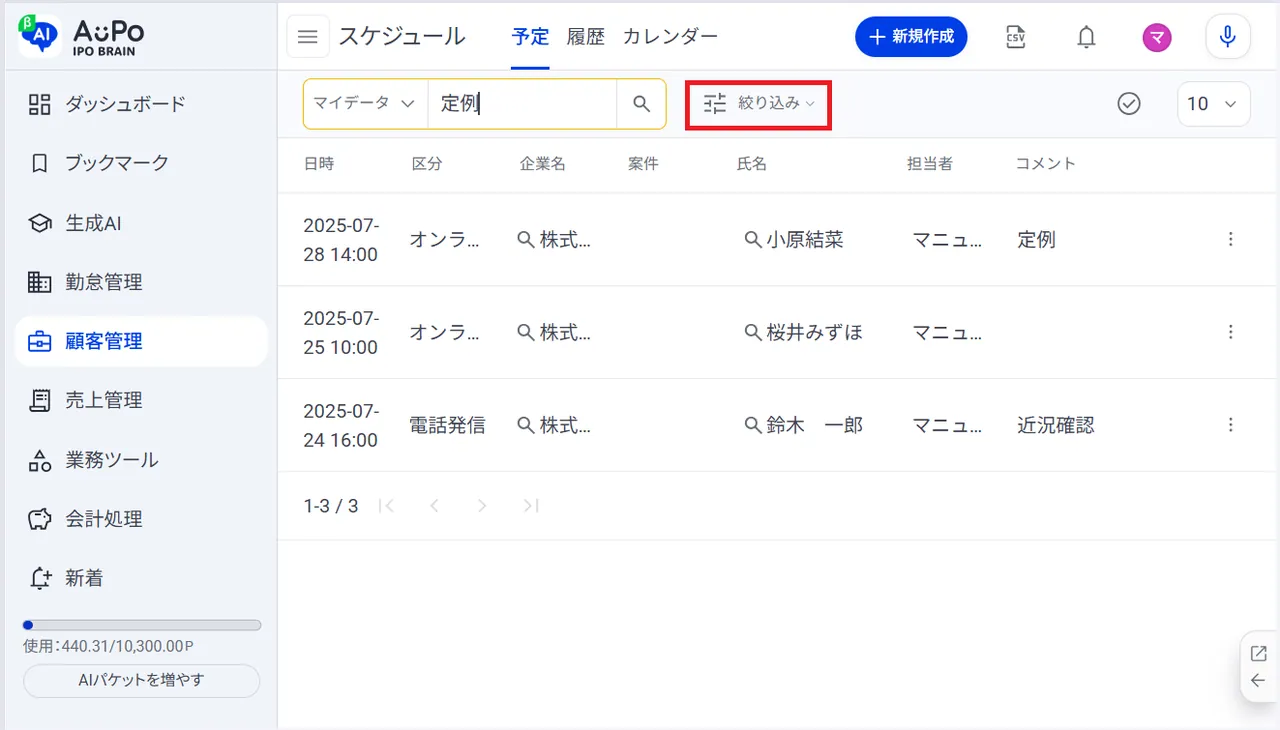Open 業務ツール in the sidebar
The width and height of the screenshot is (1280, 730).
pos(141,460)
